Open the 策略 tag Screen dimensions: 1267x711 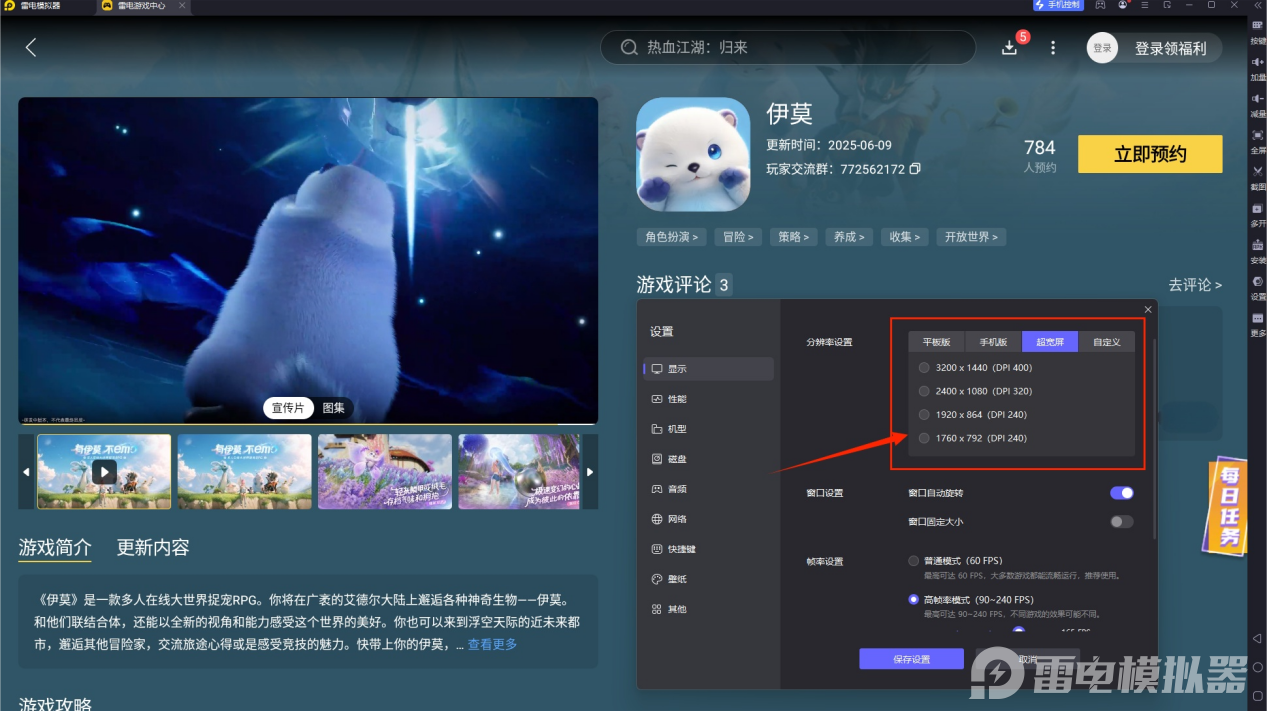[794, 237]
